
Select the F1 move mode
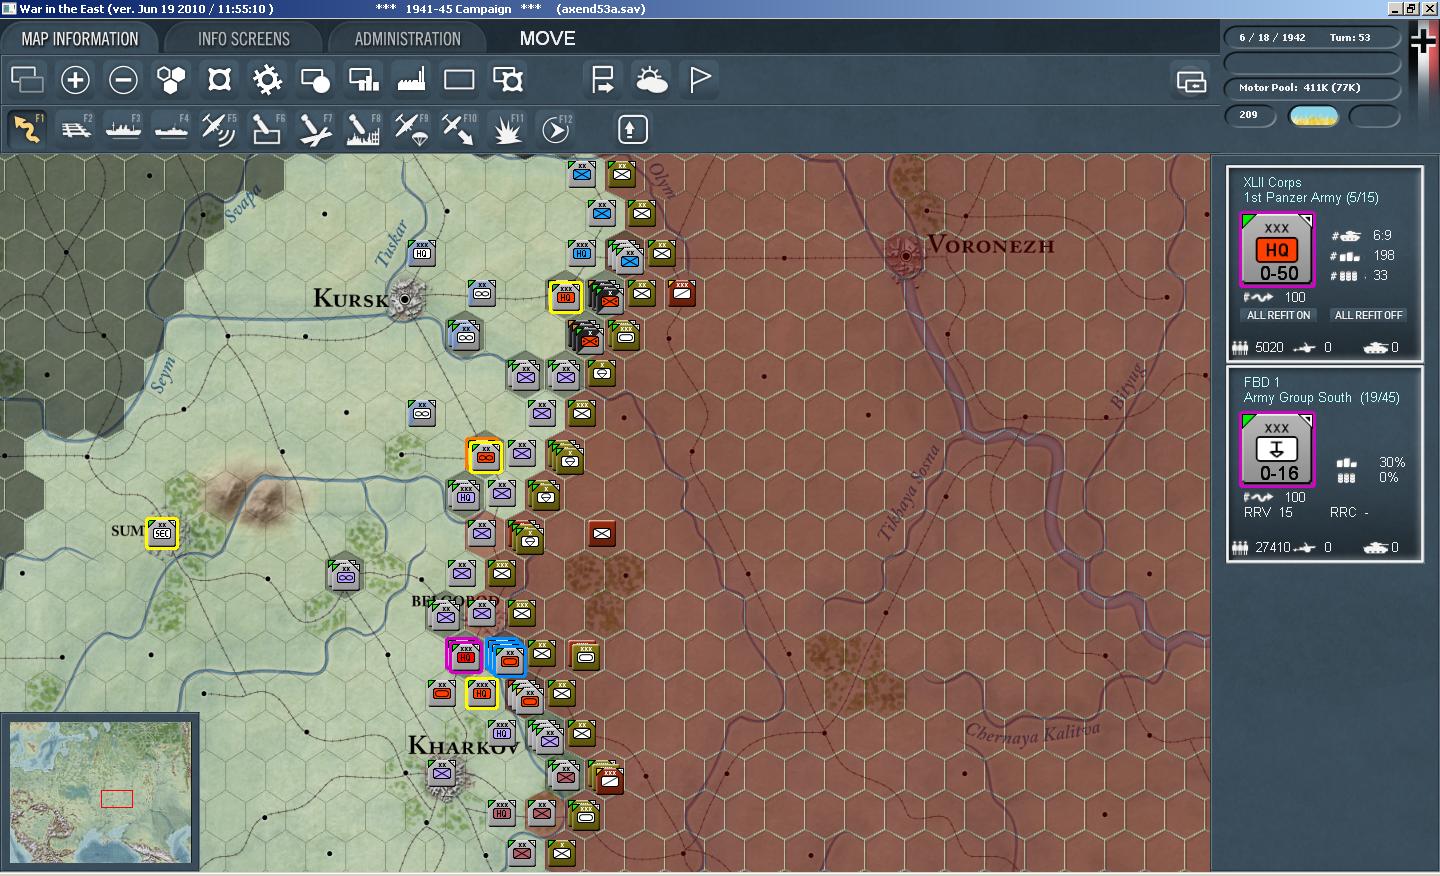[x=27, y=129]
